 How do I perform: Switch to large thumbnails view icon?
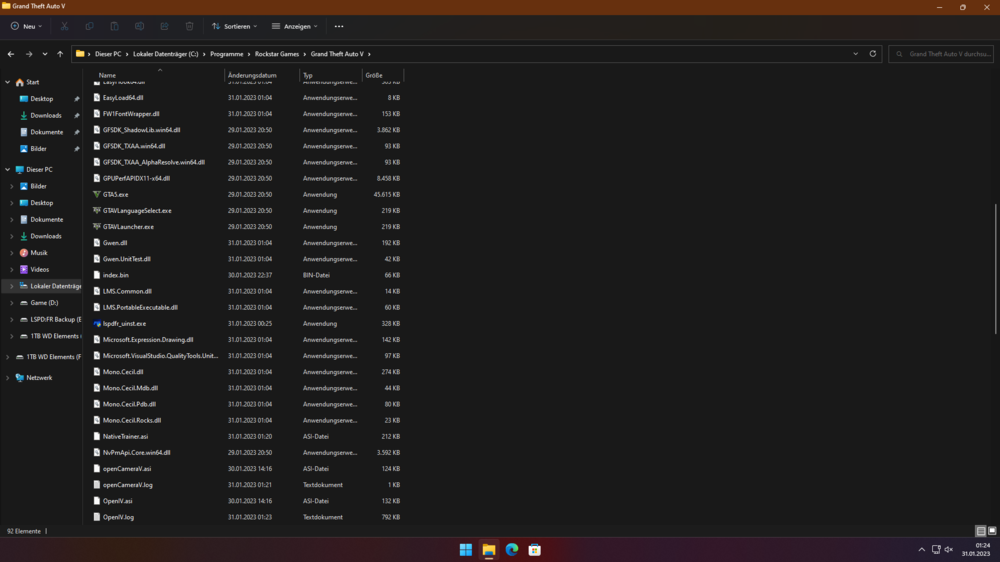pos(992,531)
